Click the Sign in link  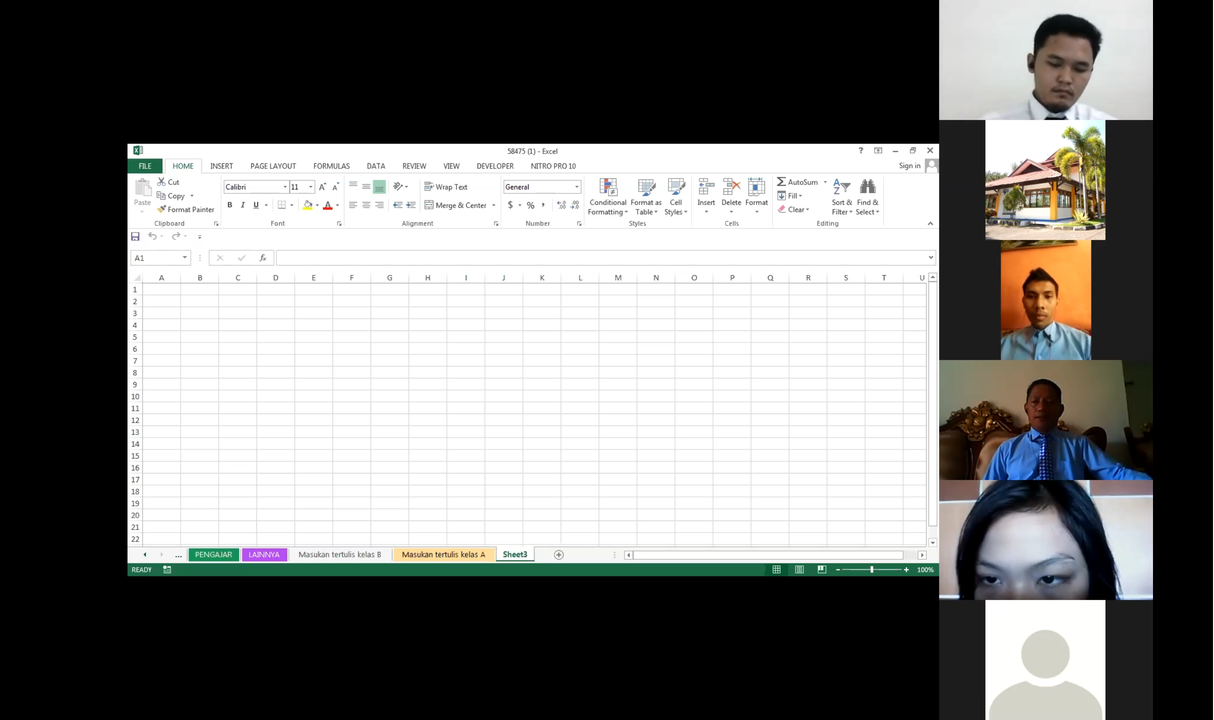click(x=909, y=166)
